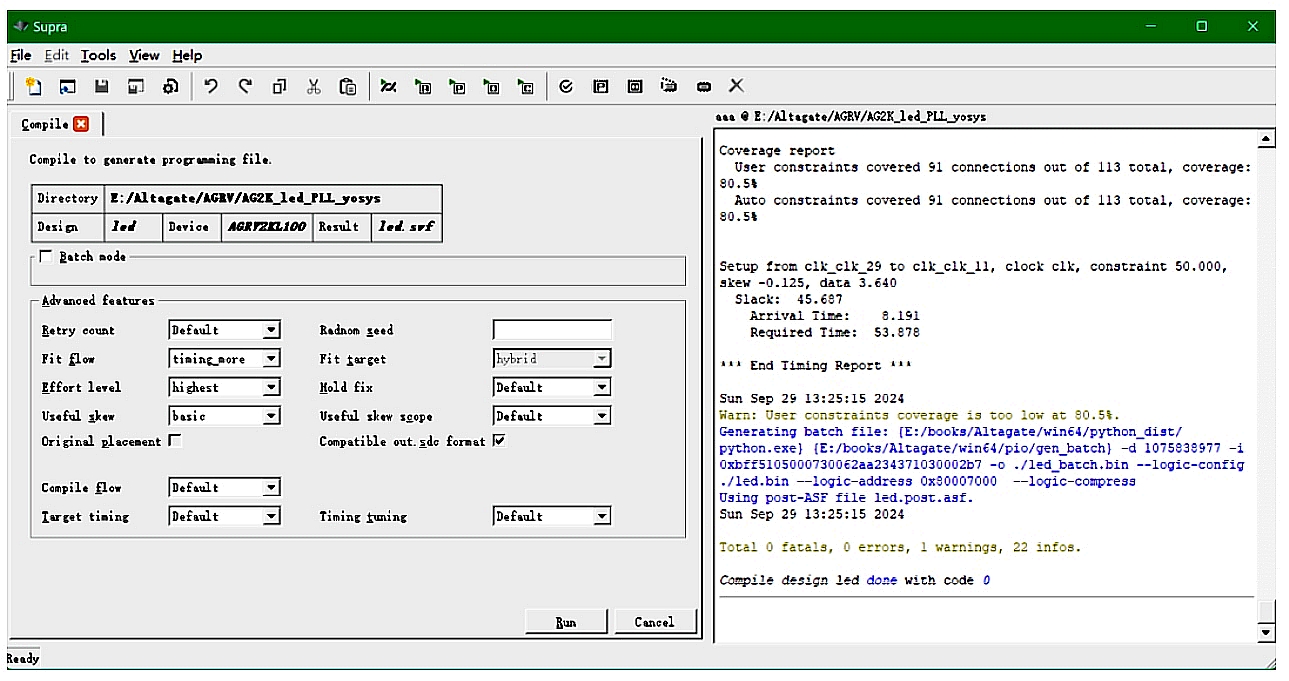Click the boxed P toolbar icon
This screenshot has height=681, width=1289.
tap(600, 87)
